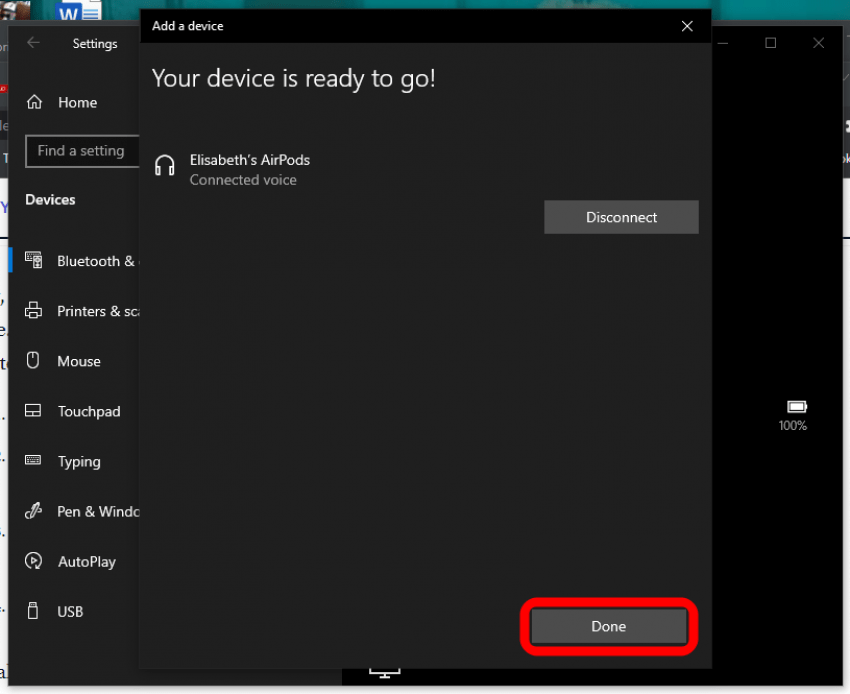Click the touchpad icon in sidebar

pos(33,410)
